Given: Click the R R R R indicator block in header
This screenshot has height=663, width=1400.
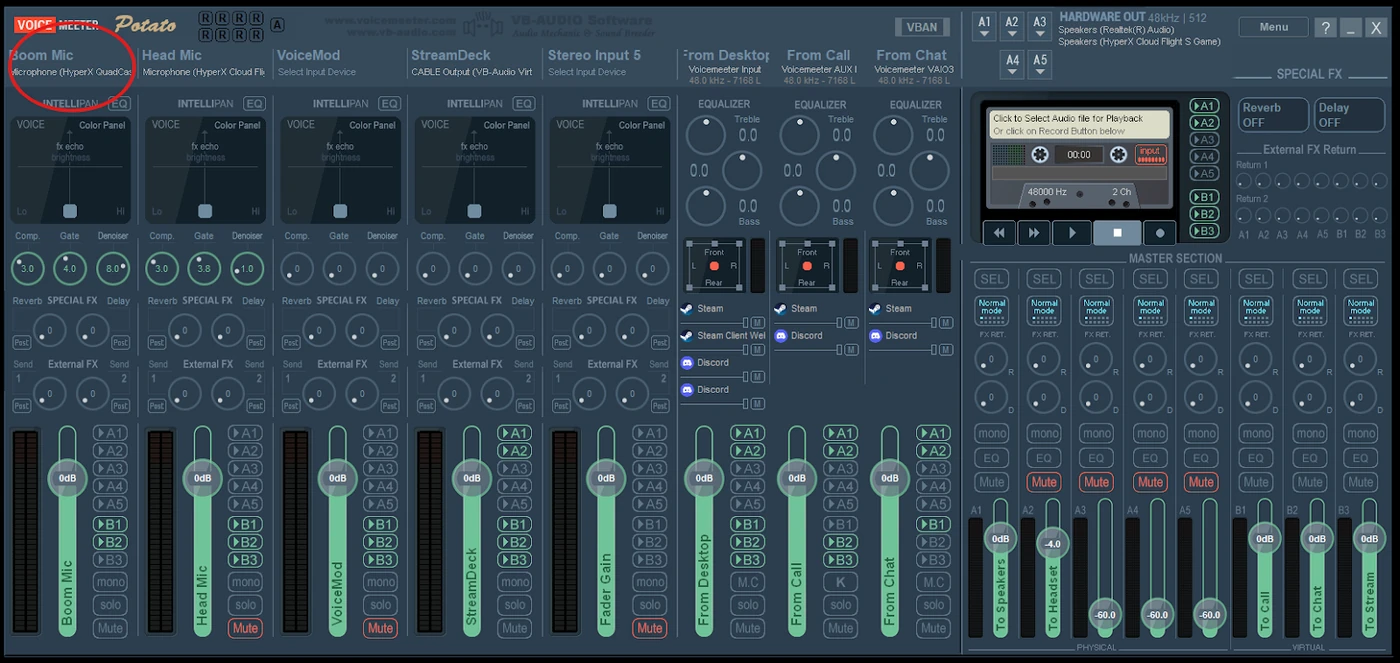Looking at the screenshot, I should (231, 26).
